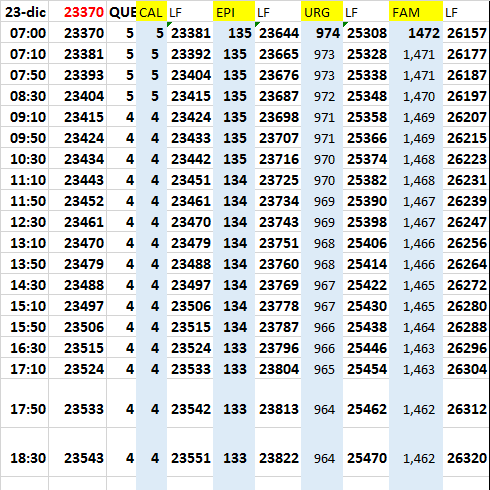Select cell with value 25398

point(366,222)
